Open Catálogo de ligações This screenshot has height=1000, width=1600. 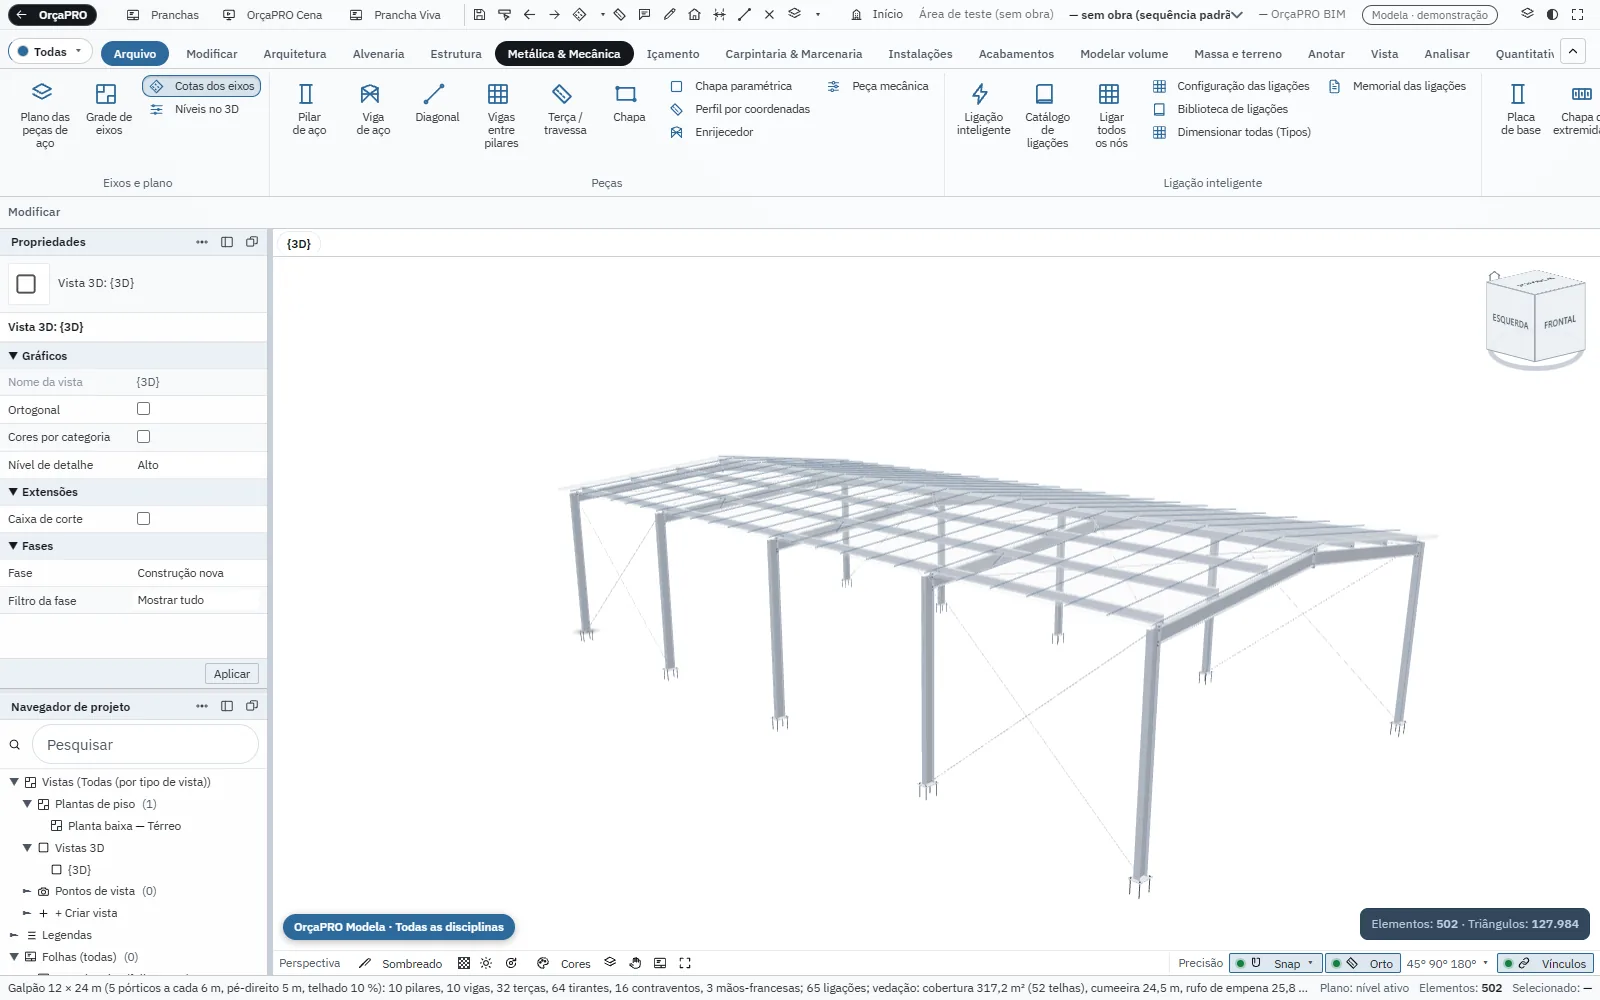[x=1047, y=116]
